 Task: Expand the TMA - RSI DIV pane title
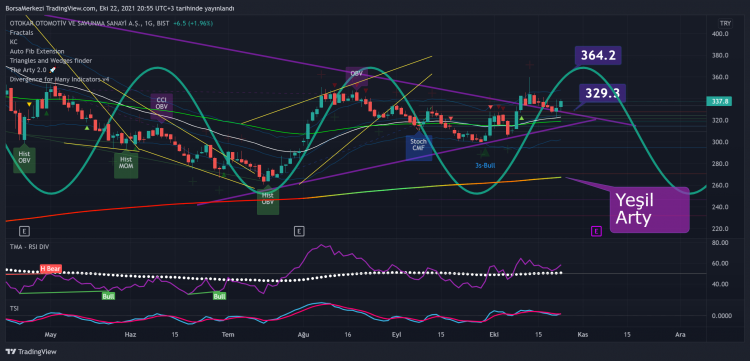pyautogui.click(x=29, y=247)
